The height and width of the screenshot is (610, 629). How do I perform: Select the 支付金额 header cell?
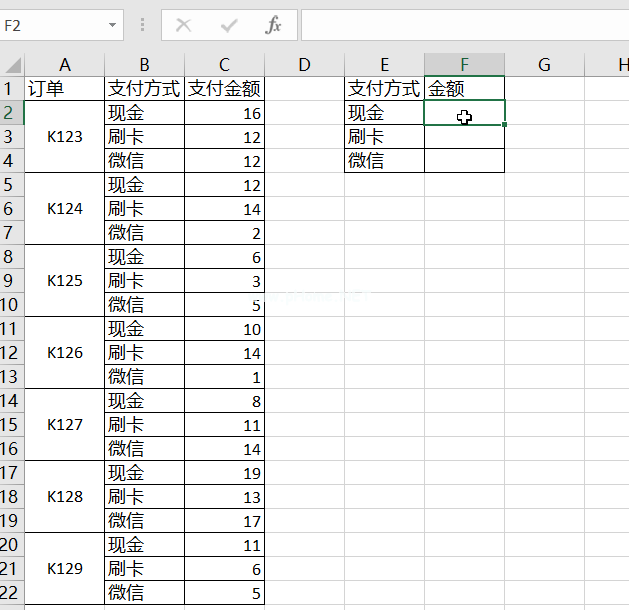[x=224, y=89]
